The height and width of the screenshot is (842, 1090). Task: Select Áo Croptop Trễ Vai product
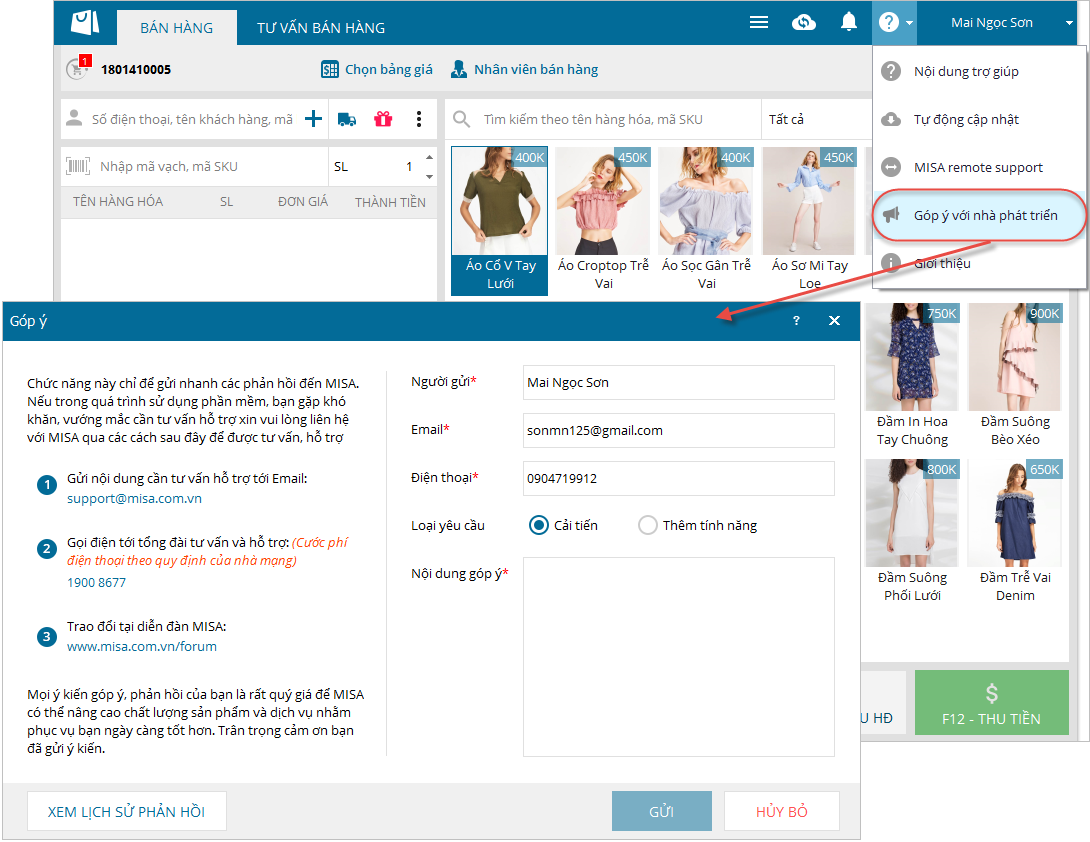point(603,220)
